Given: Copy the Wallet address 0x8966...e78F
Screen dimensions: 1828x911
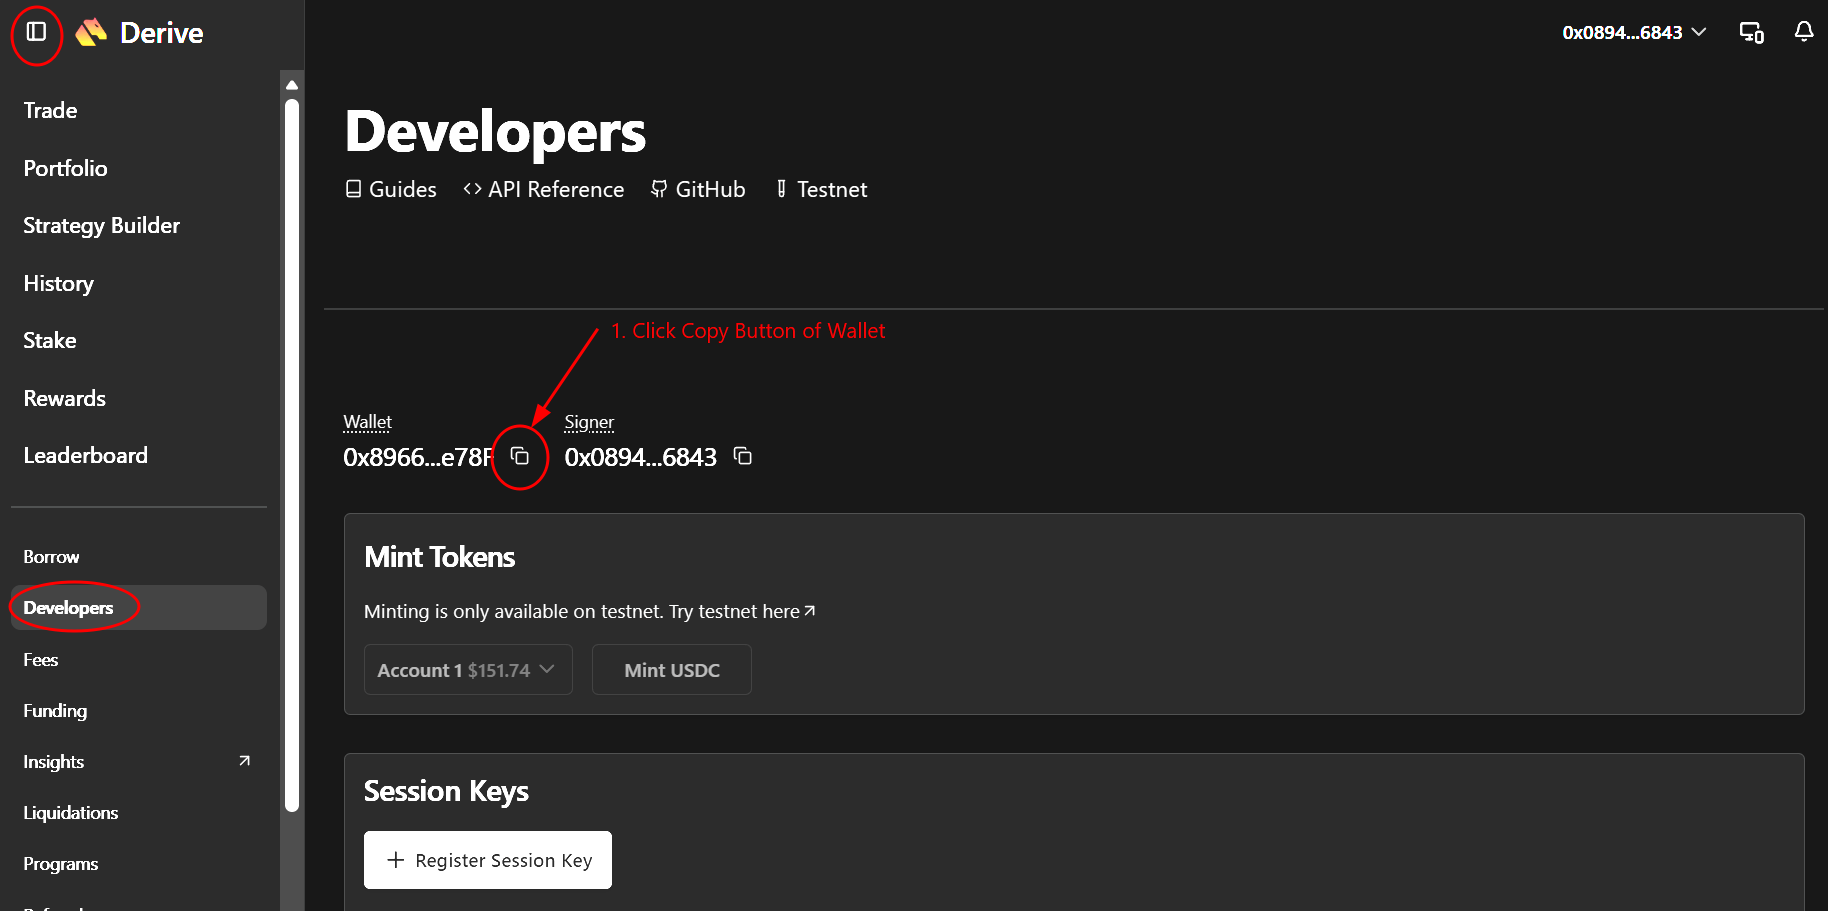Looking at the screenshot, I should 520,456.
